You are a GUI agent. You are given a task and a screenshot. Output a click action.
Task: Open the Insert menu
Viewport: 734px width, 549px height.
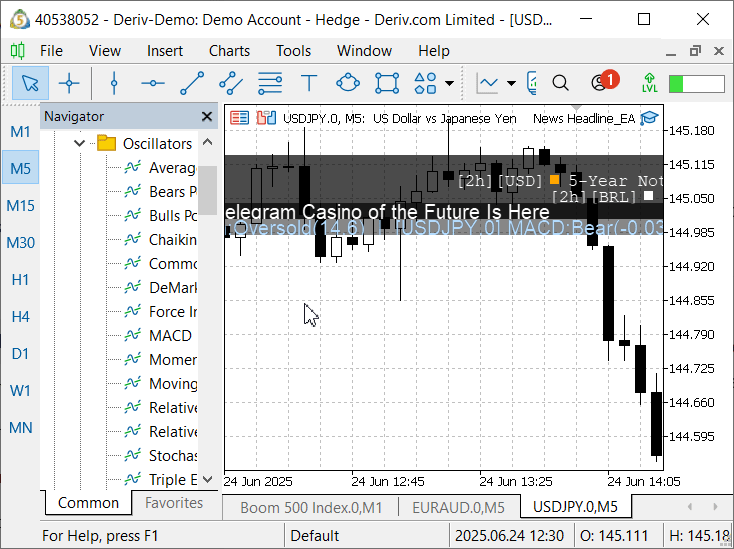click(x=165, y=51)
